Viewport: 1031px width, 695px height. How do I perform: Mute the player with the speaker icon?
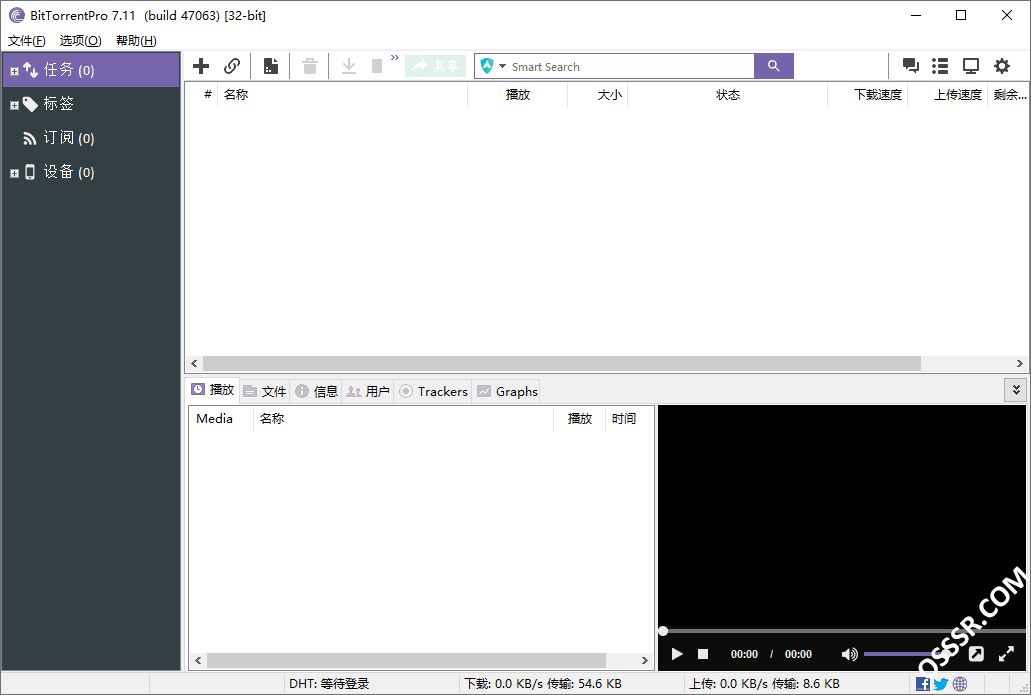coord(849,654)
